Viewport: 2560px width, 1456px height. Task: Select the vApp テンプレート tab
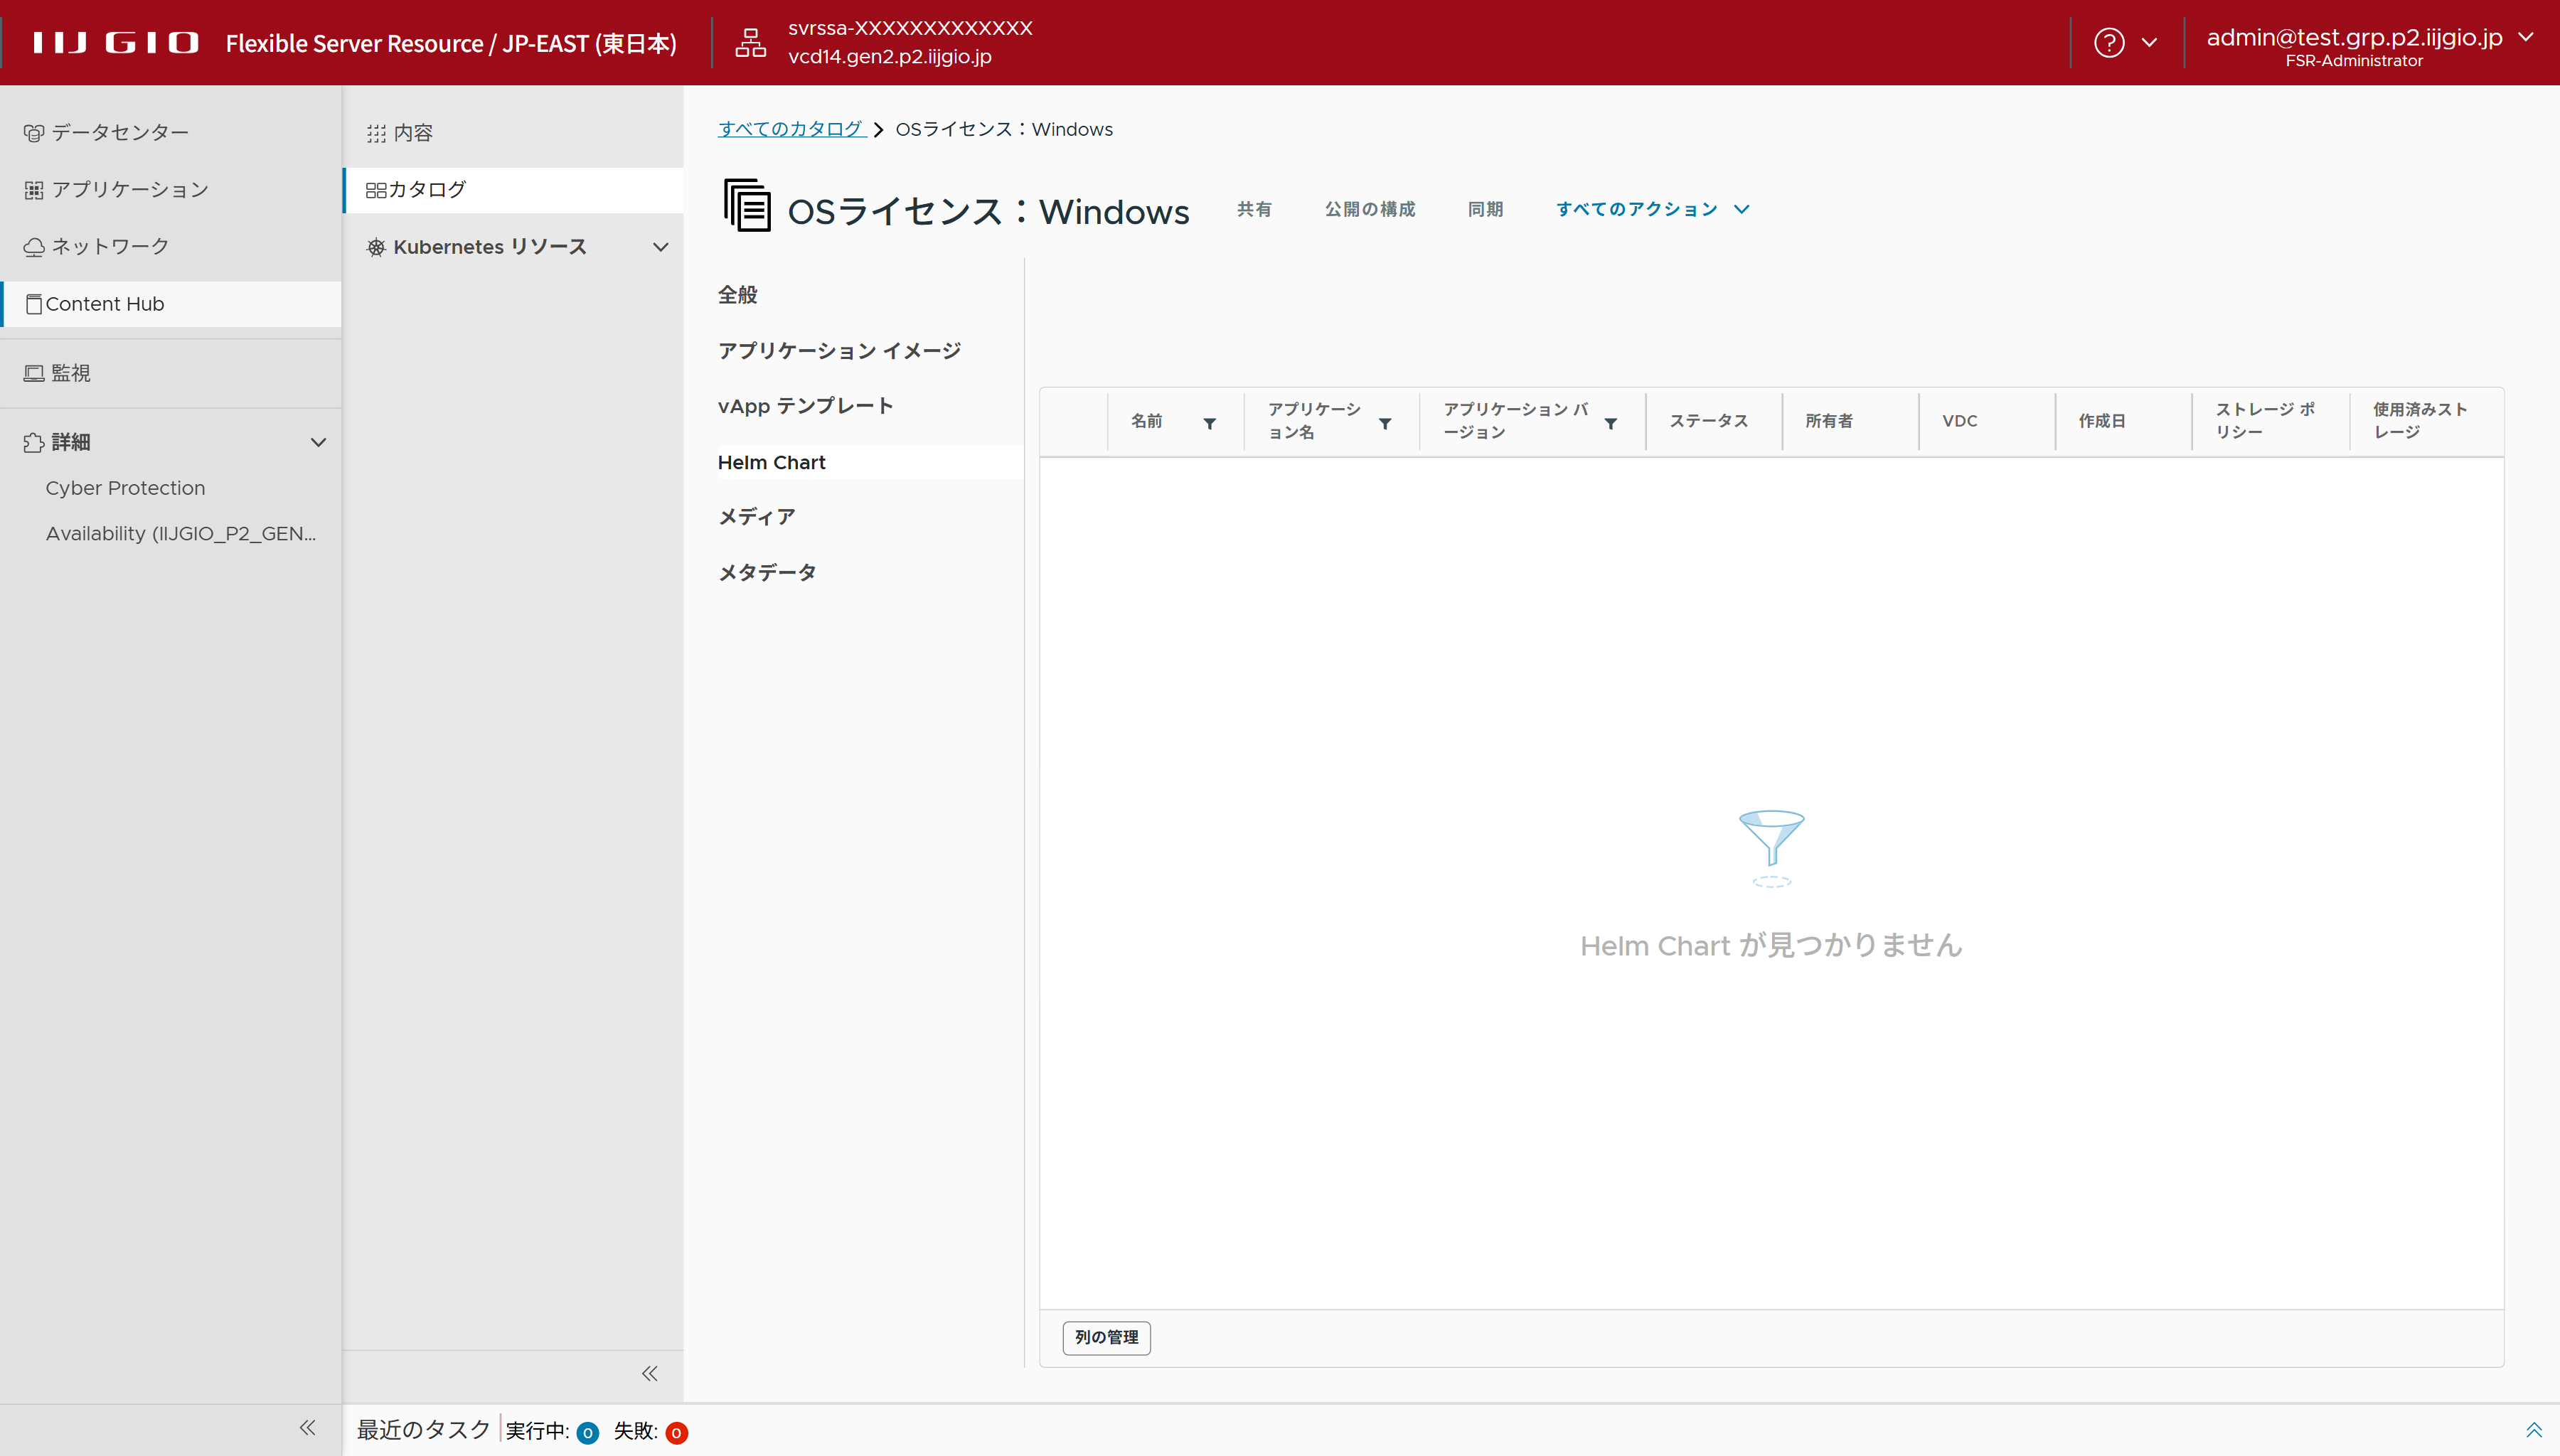805,406
